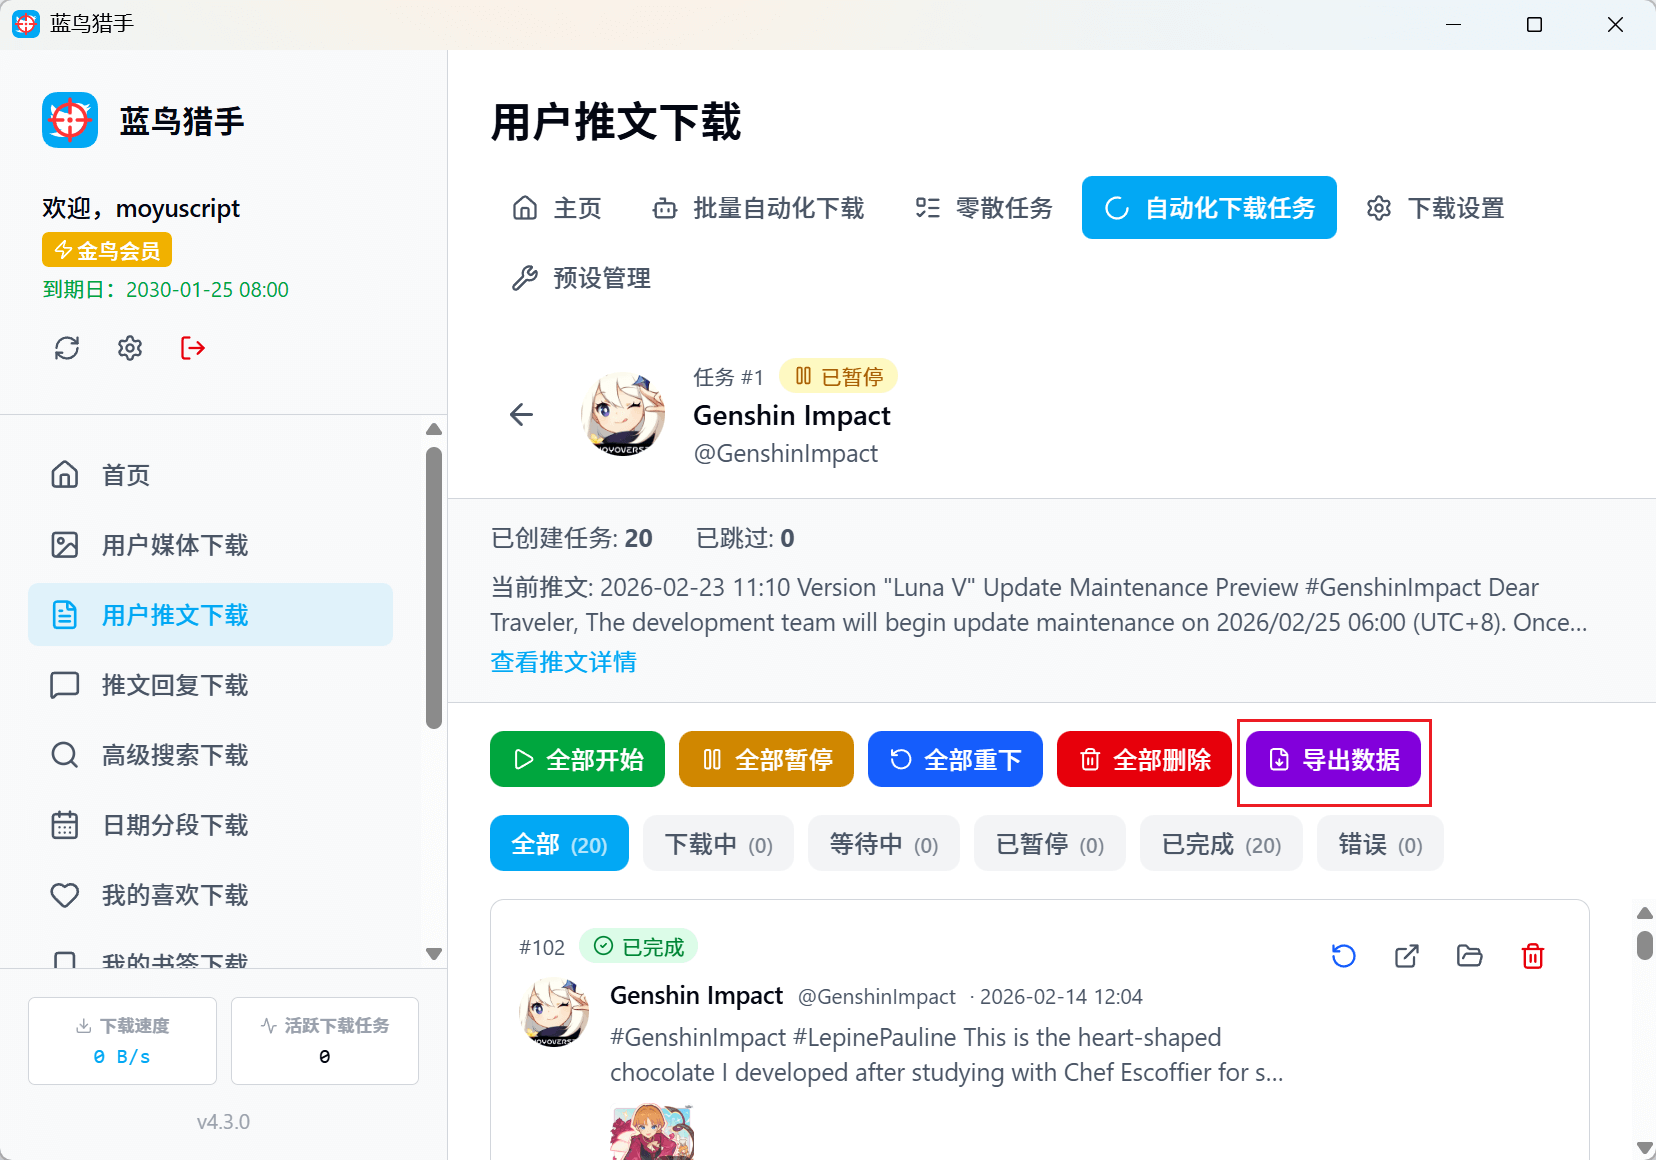Show only 下载中 tasks

718,844
